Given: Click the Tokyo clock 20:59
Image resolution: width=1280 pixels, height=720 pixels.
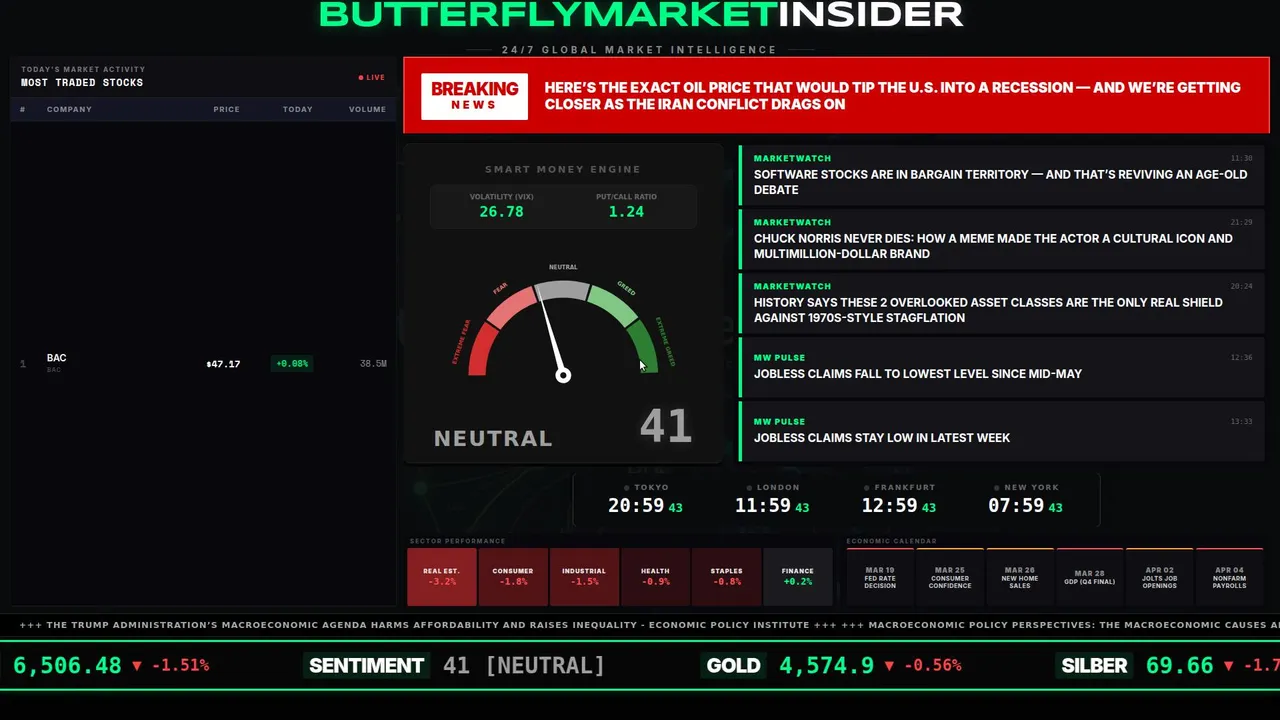Looking at the screenshot, I should [x=636, y=506].
